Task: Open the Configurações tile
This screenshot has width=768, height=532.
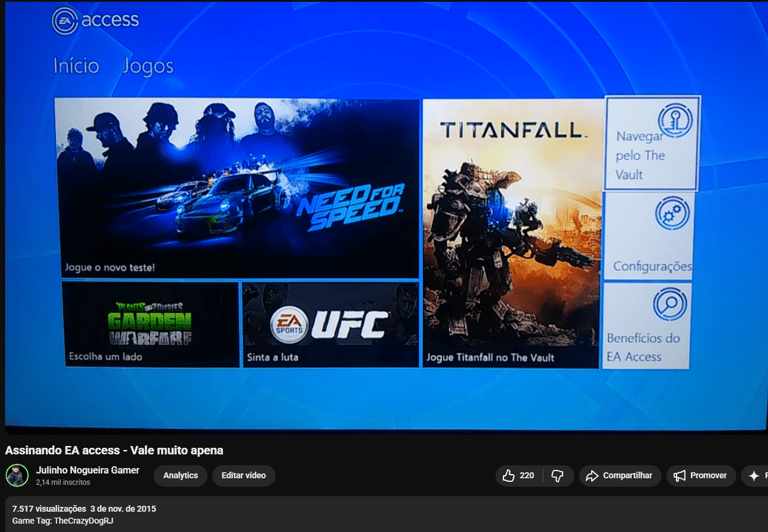Action: pyautogui.click(x=649, y=236)
